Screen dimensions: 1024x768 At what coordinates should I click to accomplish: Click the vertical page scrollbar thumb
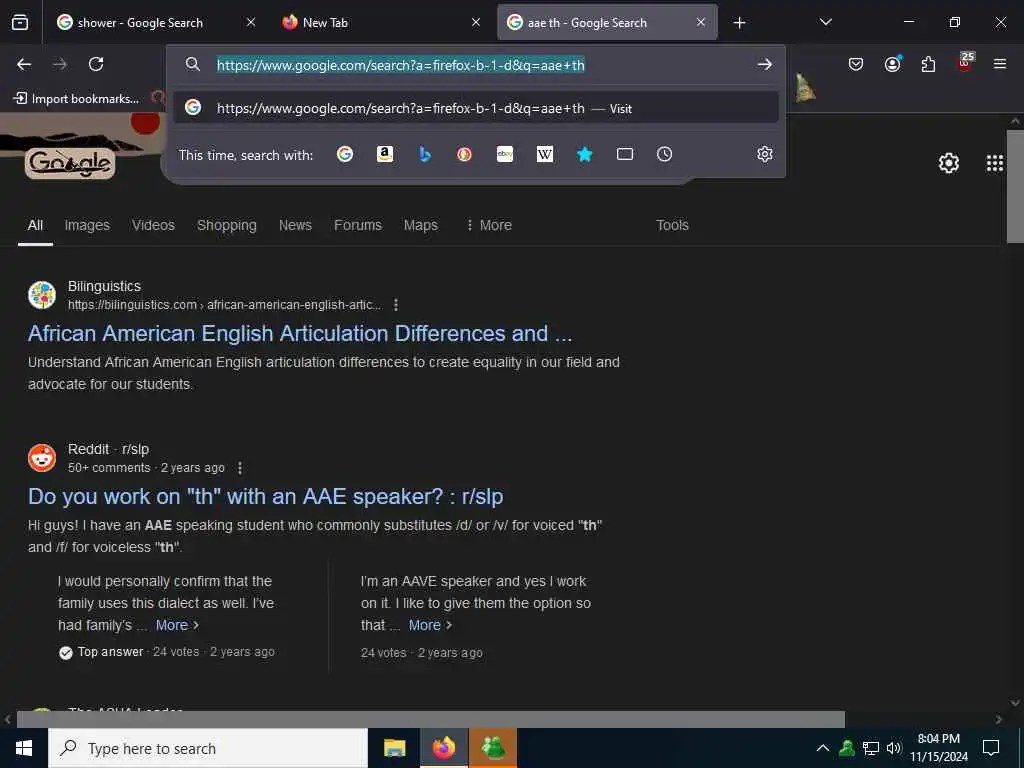point(1015,186)
